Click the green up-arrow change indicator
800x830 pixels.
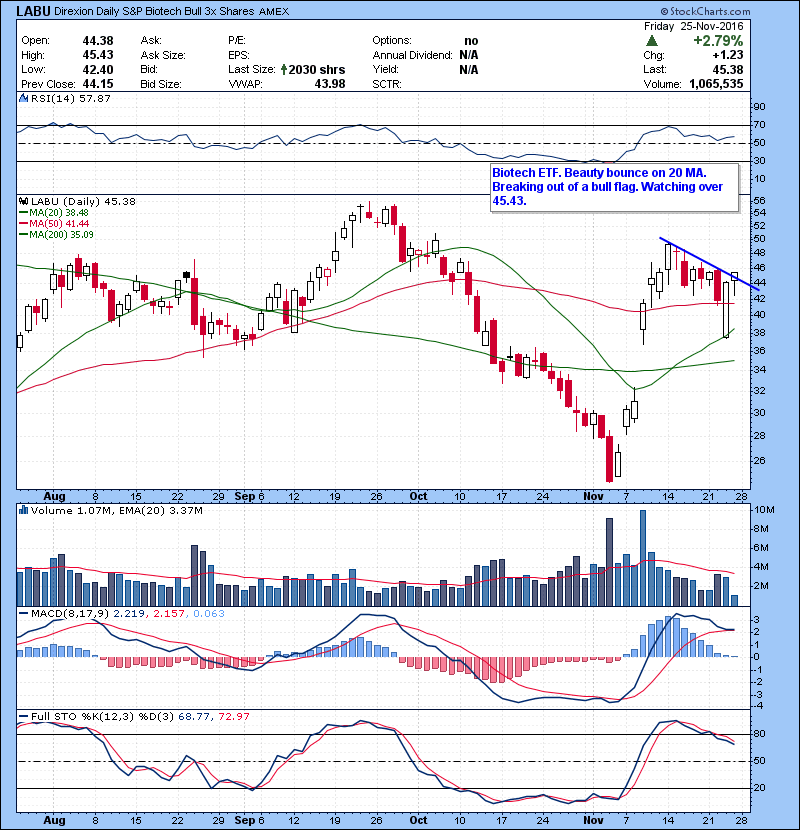652,41
